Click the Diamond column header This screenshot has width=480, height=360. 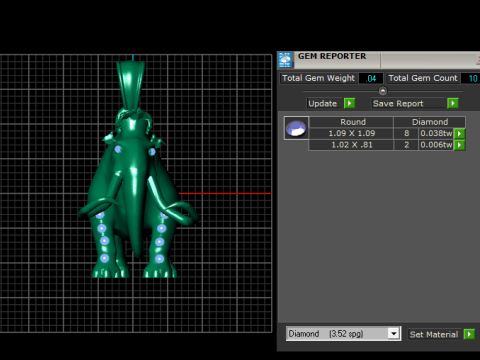pyautogui.click(x=430, y=122)
